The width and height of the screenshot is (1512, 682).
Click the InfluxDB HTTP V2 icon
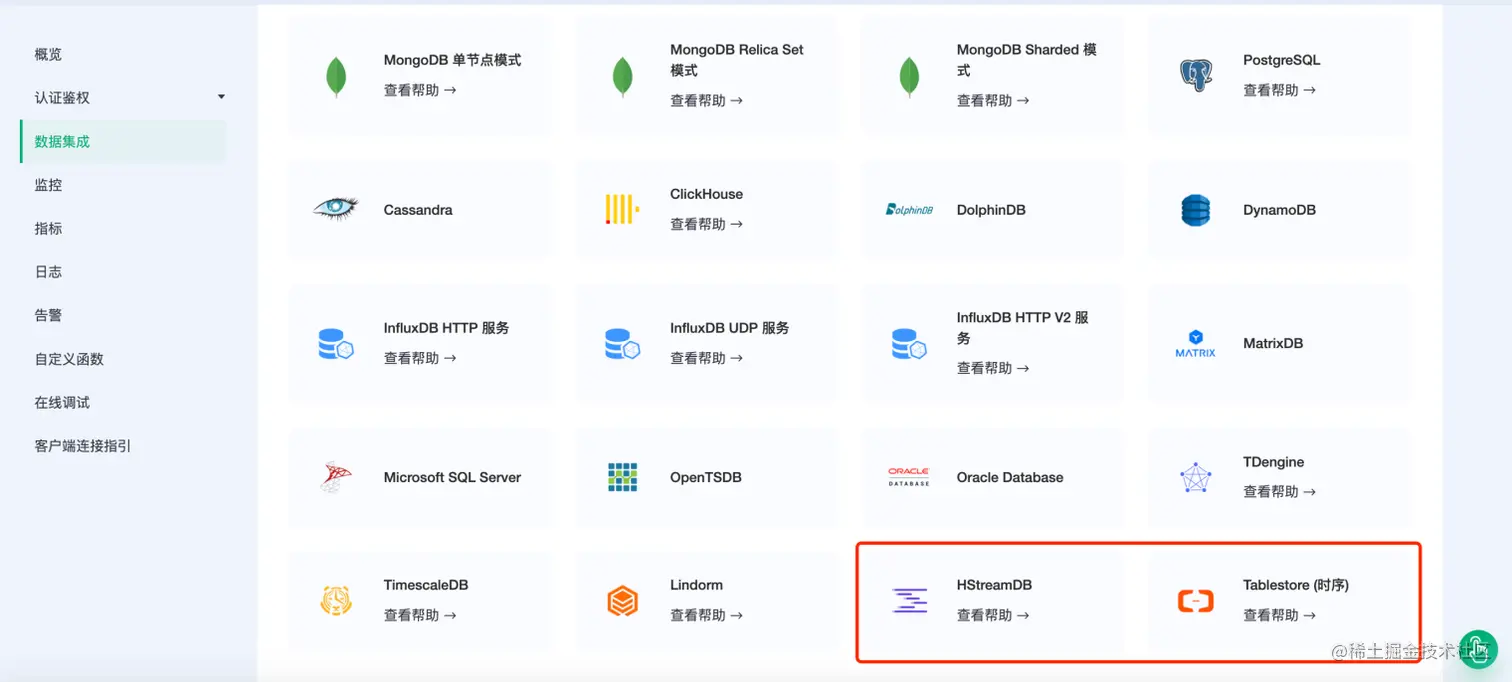click(x=909, y=344)
